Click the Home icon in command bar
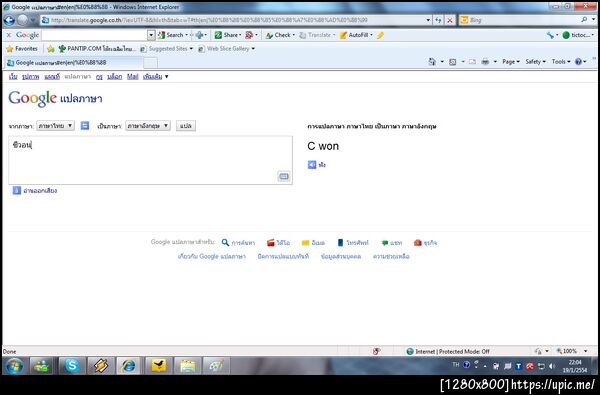 click(x=432, y=62)
